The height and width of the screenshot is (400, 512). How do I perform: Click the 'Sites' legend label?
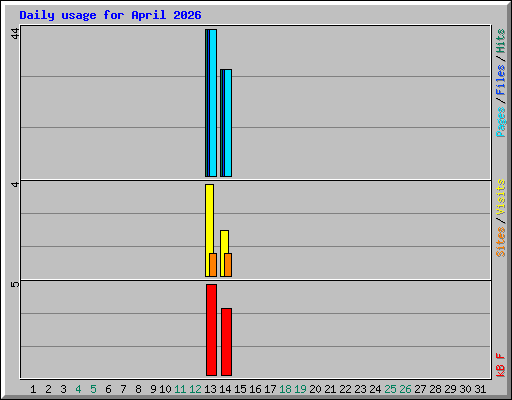(501, 242)
